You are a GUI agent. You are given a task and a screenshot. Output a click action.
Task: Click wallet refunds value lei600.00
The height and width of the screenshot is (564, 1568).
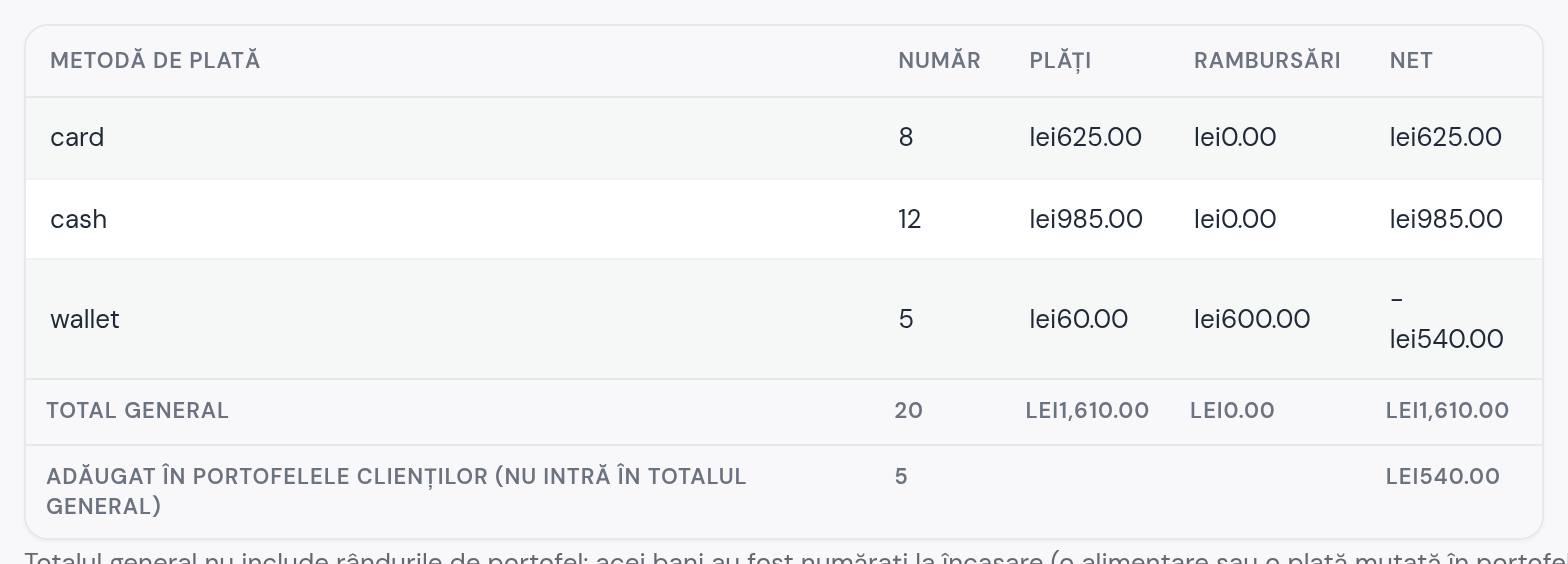coord(1252,320)
